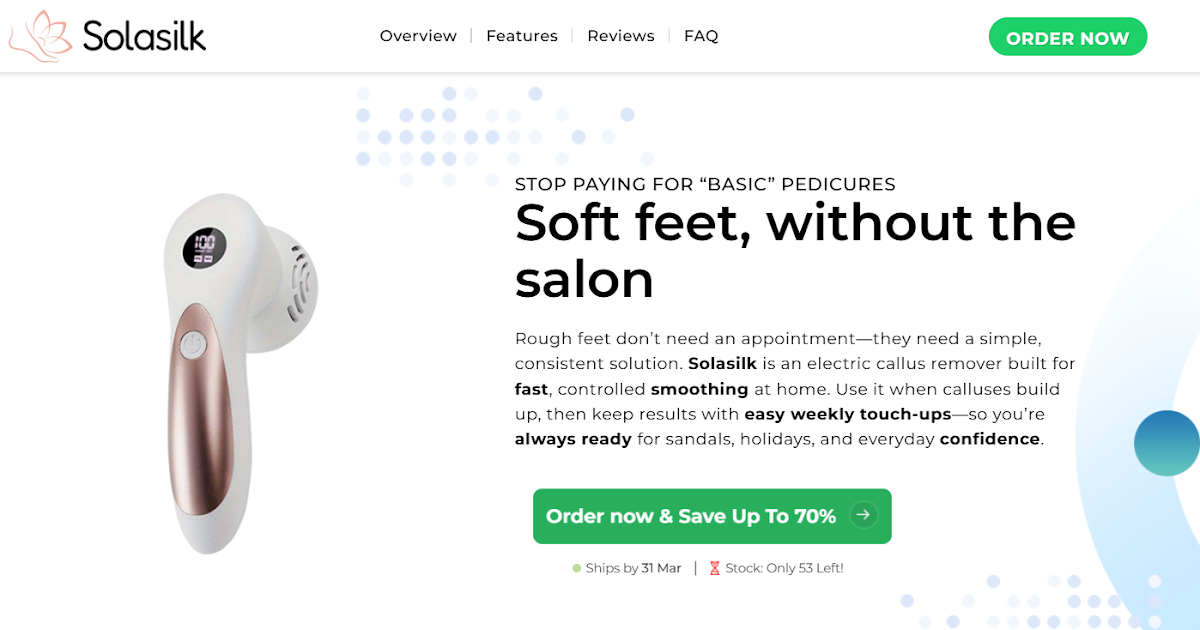Screen dimensions: 1200x630
Task: Go to the Features section
Action: [522, 36]
